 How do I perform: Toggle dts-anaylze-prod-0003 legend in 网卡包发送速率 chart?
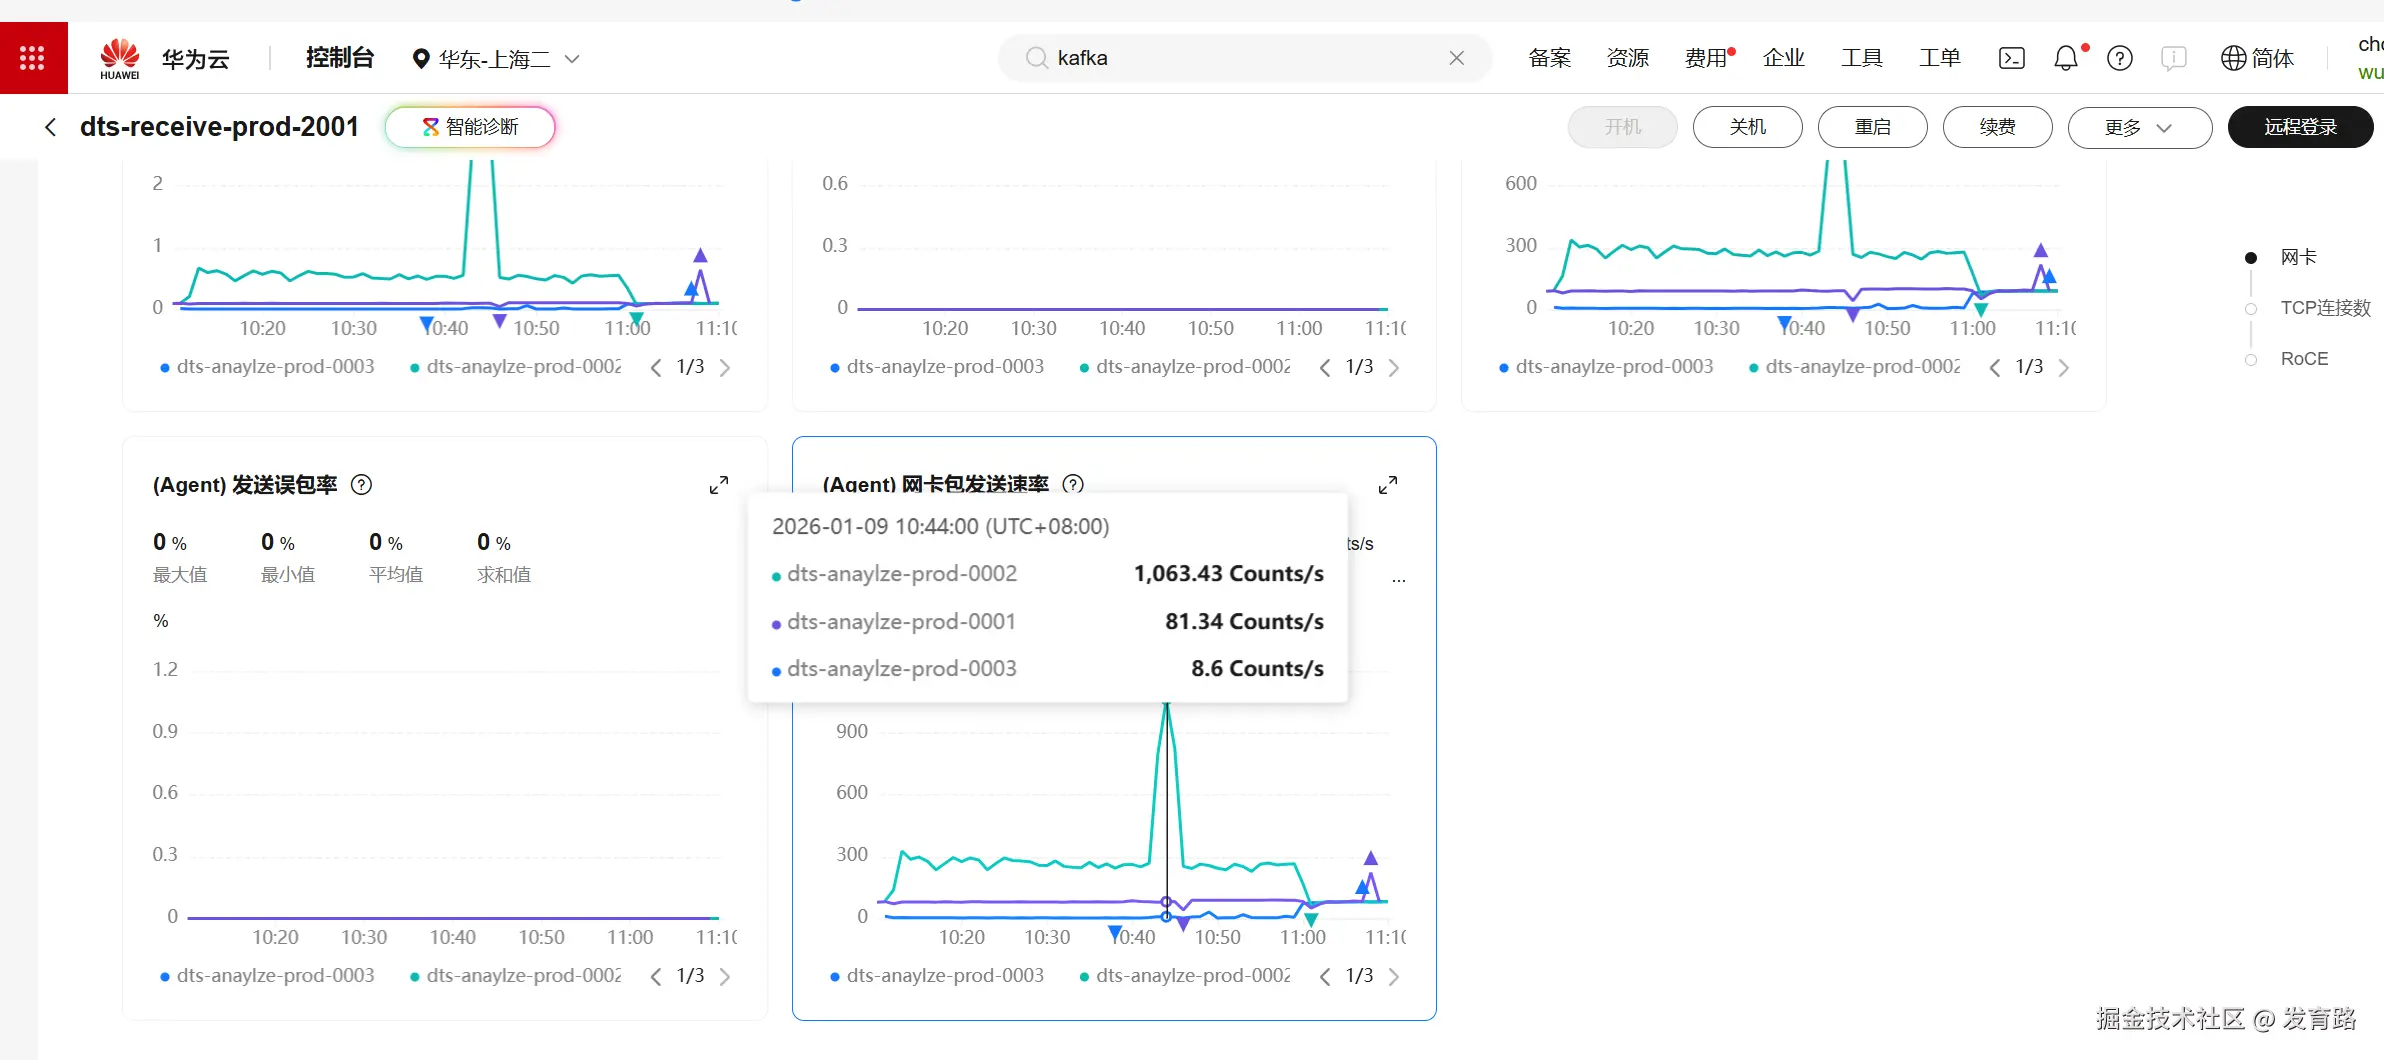click(x=937, y=976)
